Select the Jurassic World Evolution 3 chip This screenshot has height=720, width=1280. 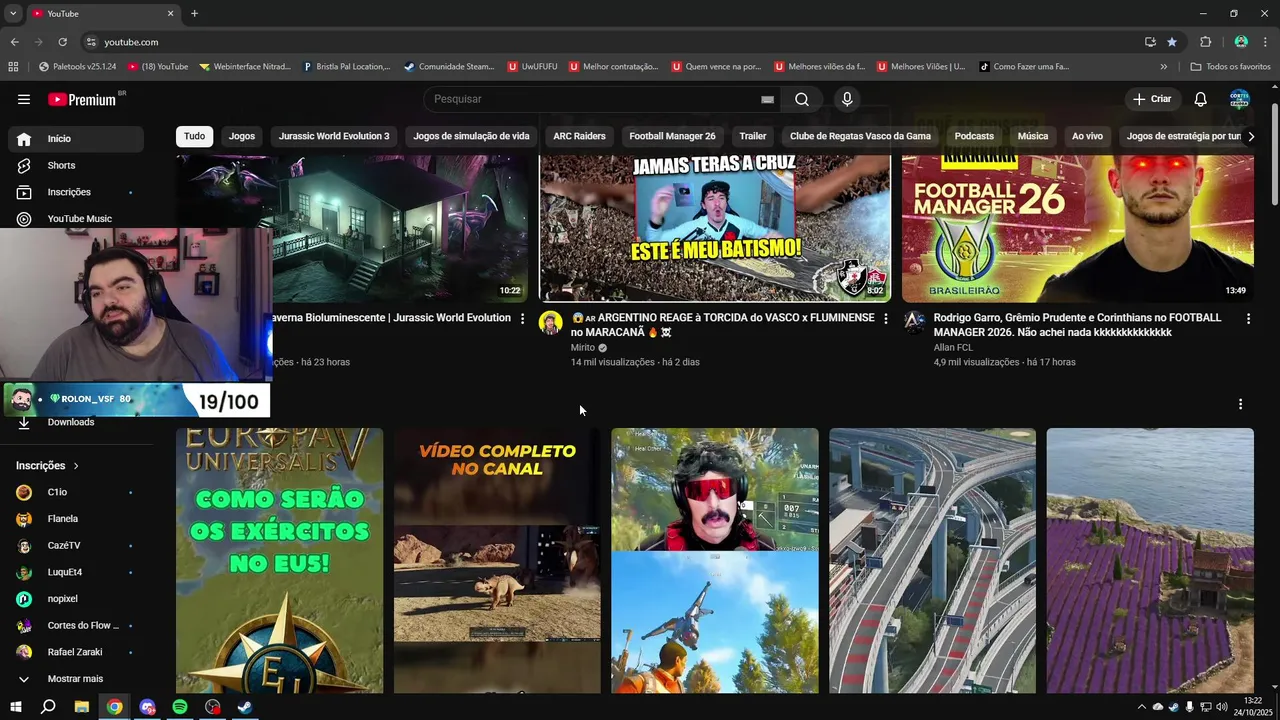point(334,136)
